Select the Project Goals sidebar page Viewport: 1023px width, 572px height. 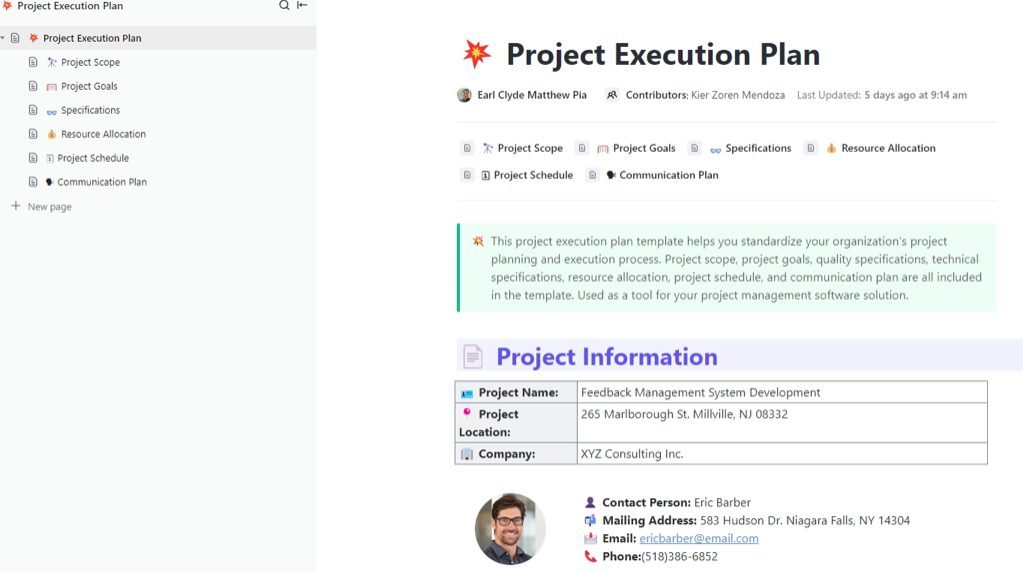(89, 86)
